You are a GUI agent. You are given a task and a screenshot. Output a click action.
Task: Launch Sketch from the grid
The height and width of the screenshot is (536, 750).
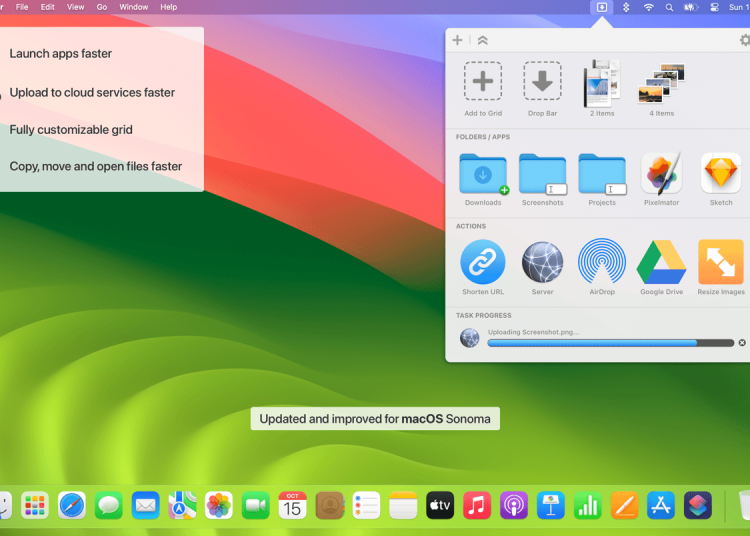(x=720, y=174)
